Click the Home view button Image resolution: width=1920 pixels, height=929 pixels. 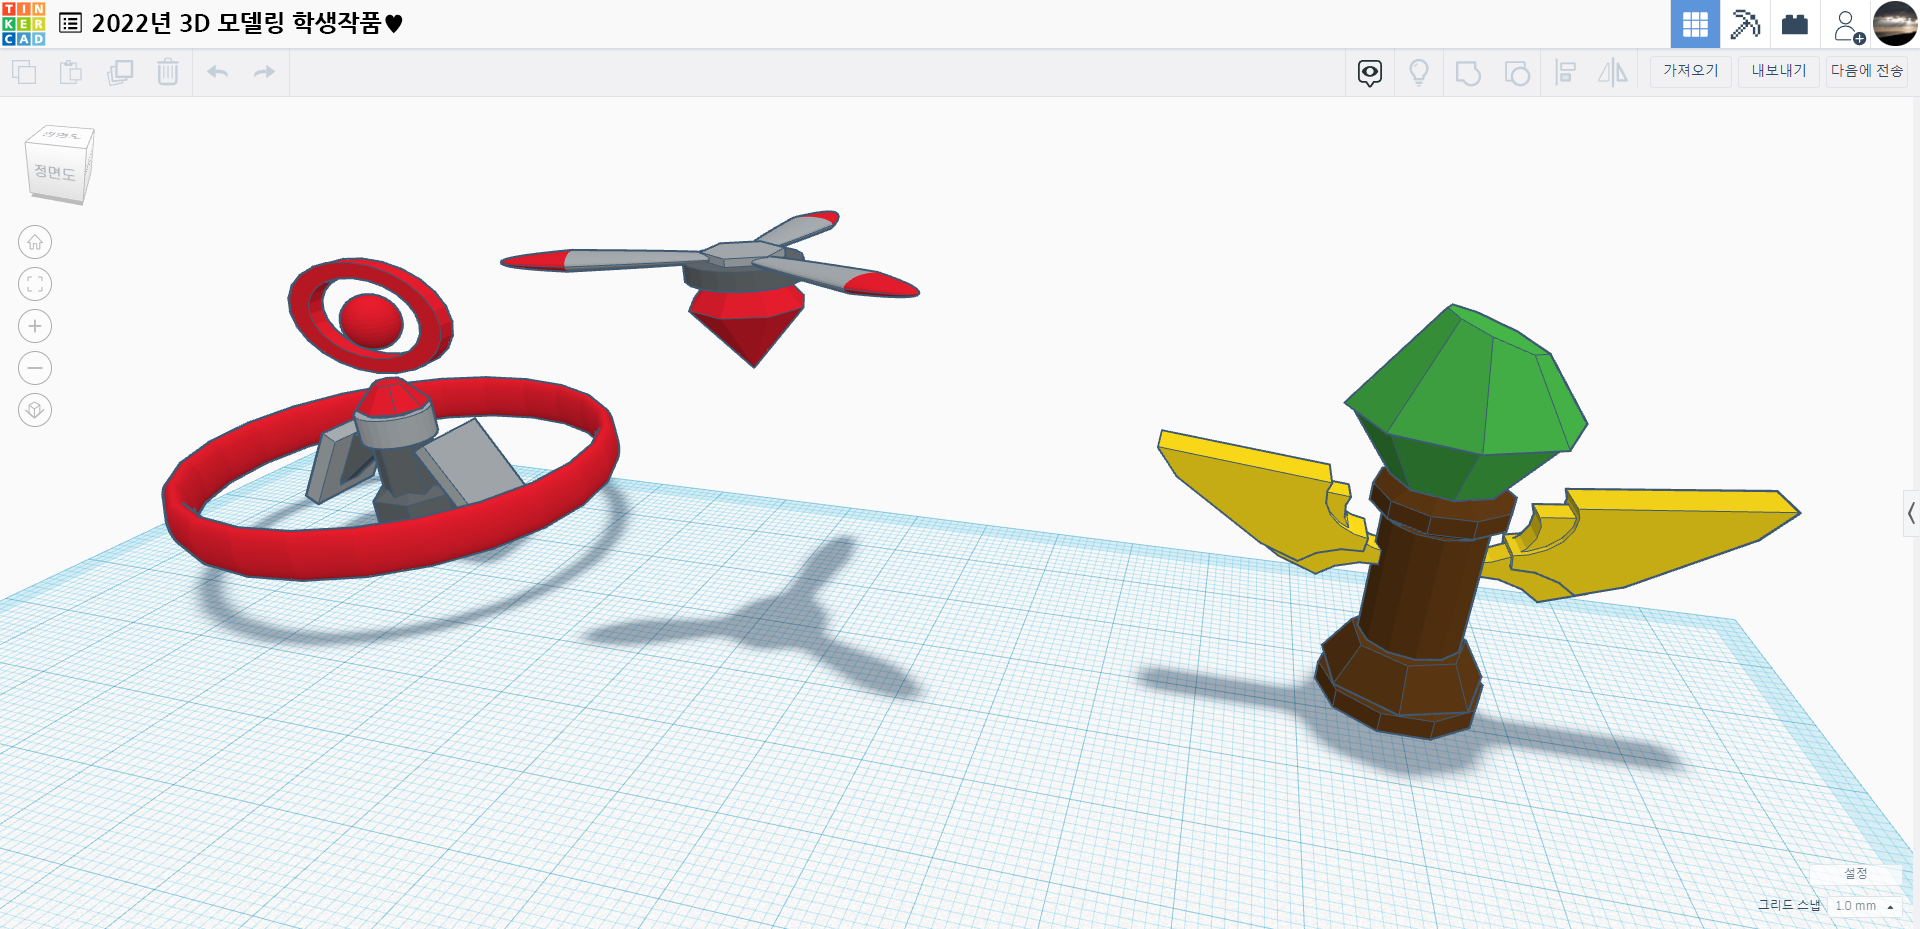[35, 242]
